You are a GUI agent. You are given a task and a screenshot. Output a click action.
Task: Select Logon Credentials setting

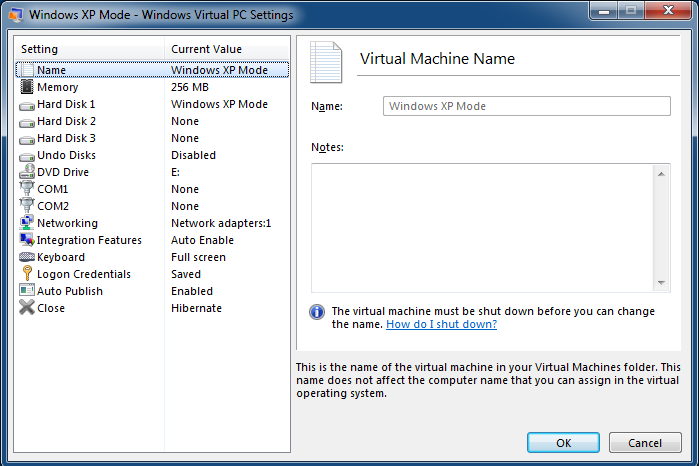pyautogui.click(x=84, y=274)
